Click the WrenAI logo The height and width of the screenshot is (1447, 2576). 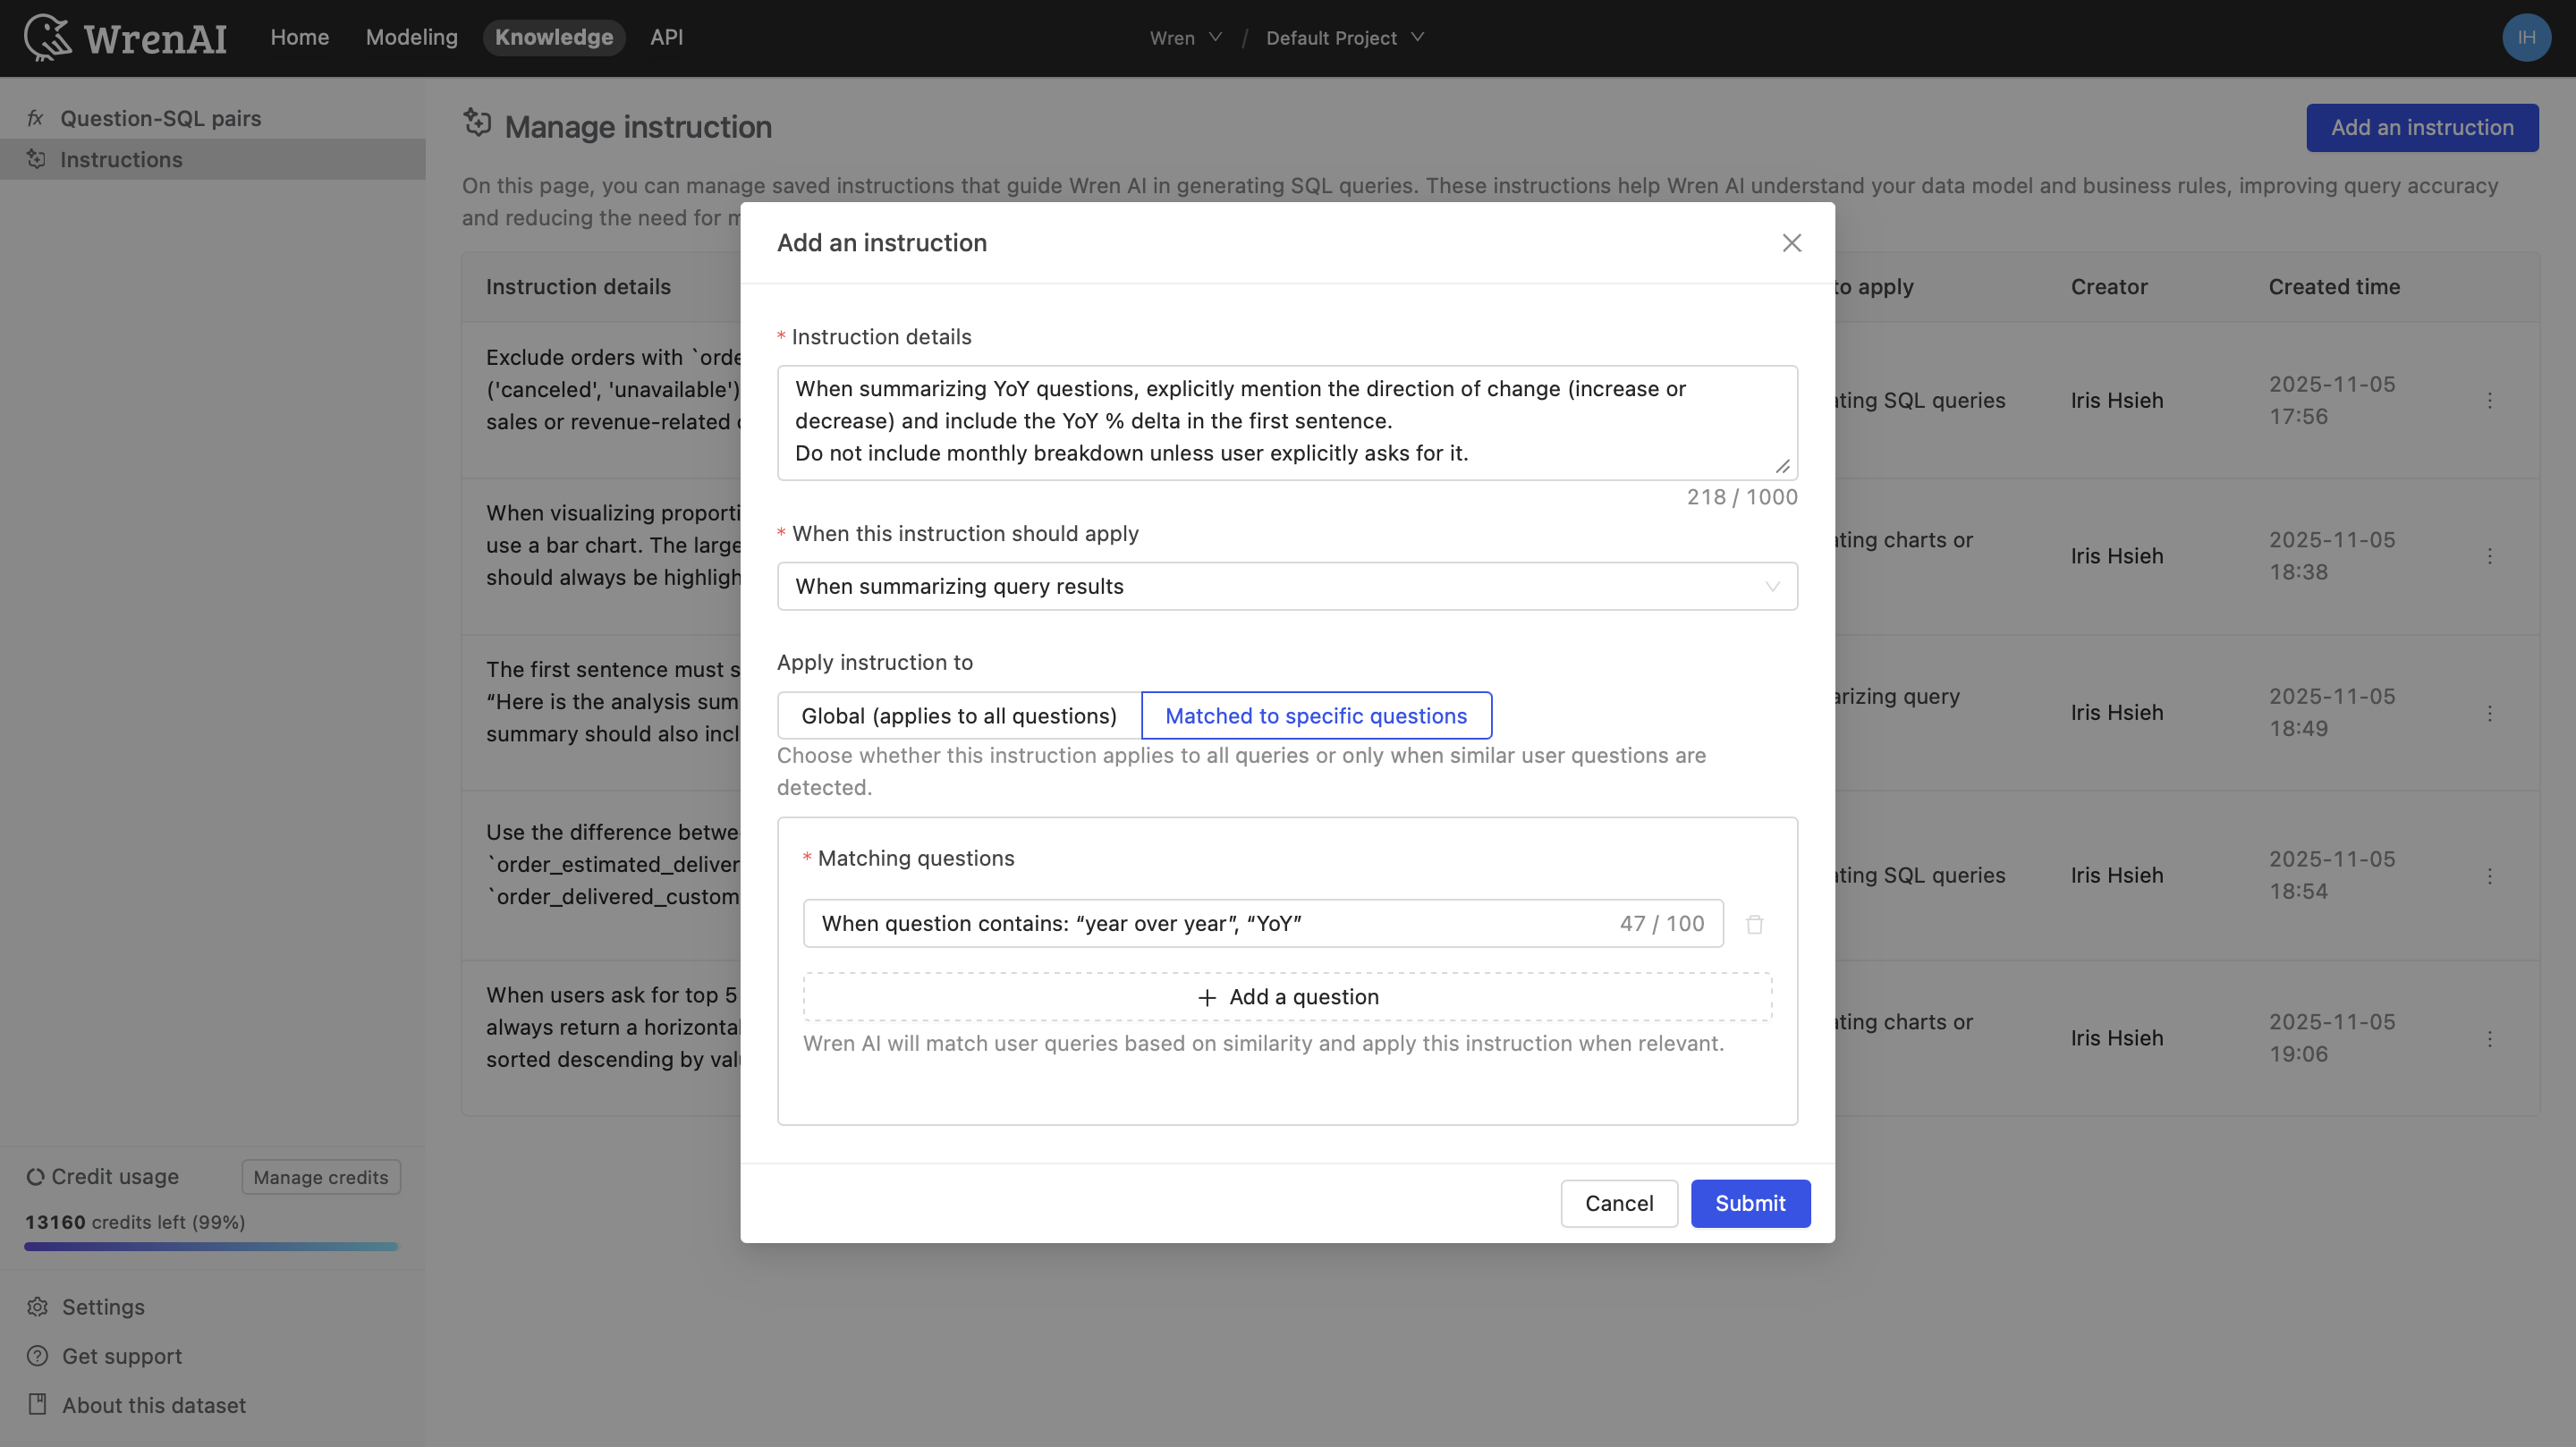pyautogui.click(x=125, y=37)
